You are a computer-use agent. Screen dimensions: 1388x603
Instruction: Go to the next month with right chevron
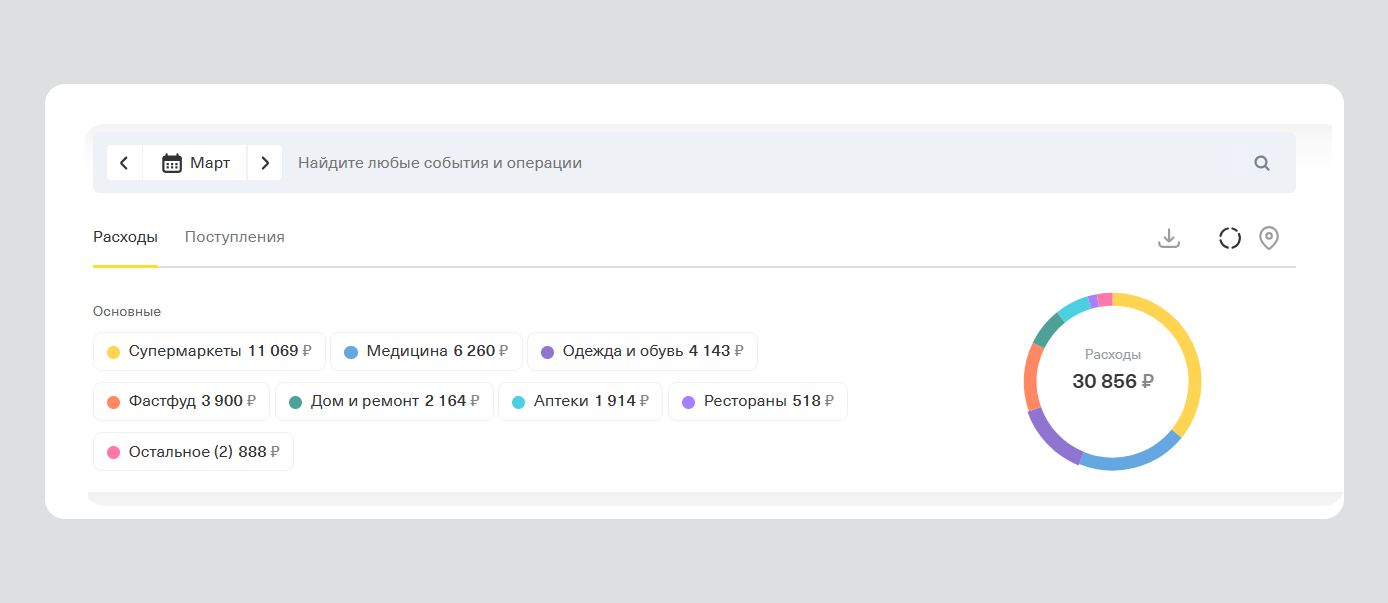265,163
